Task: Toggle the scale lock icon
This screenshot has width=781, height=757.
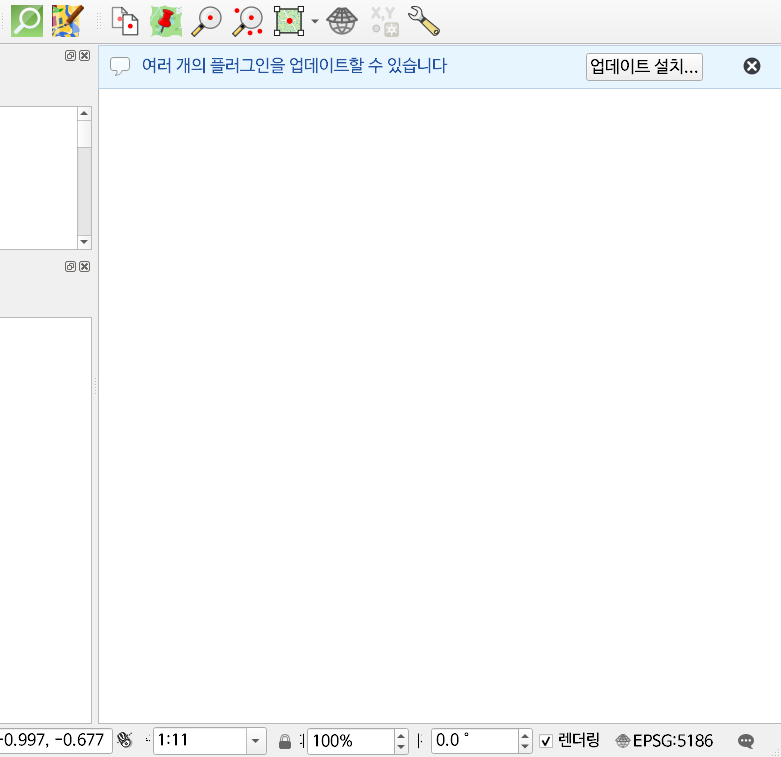Action: point(284,741)
